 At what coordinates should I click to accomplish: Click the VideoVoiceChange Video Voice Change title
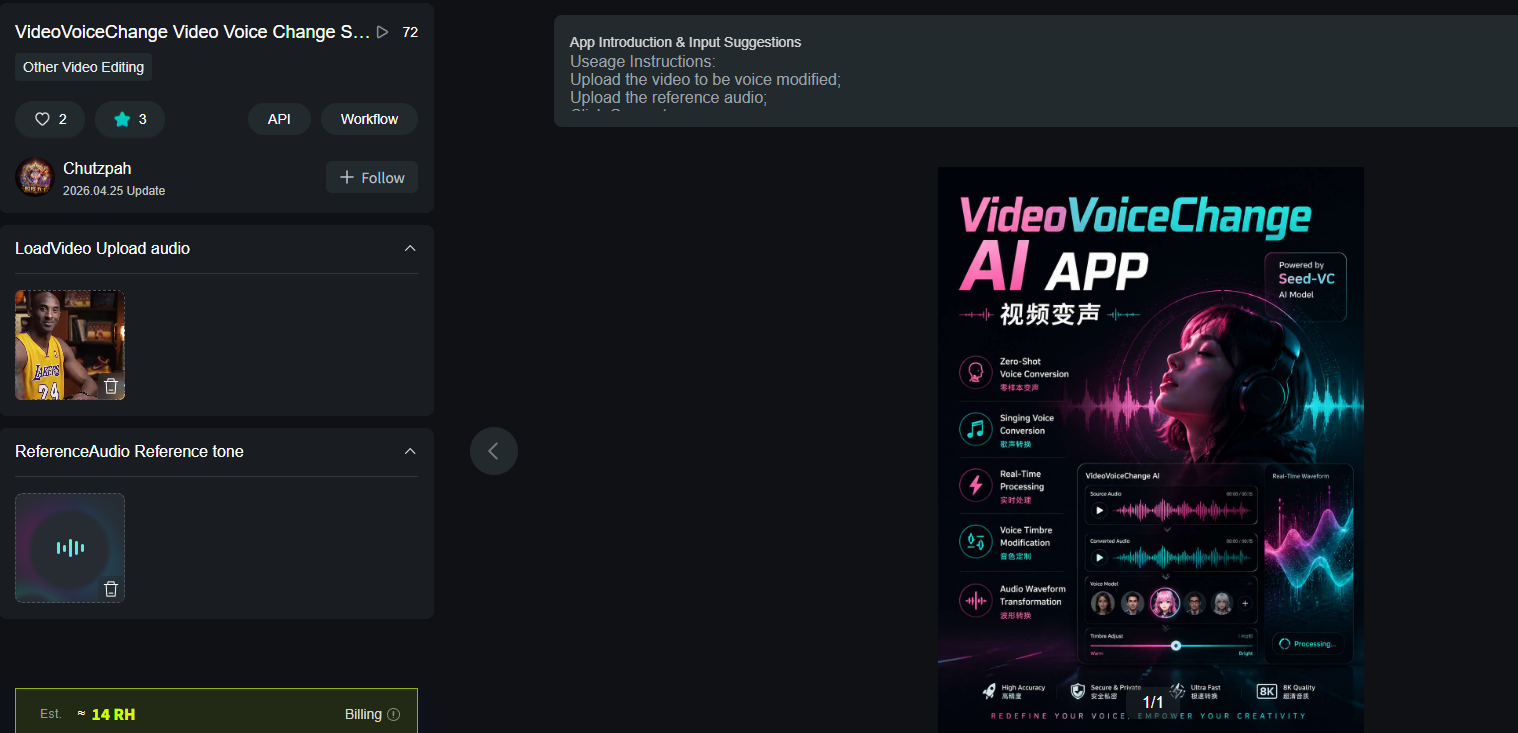pyautogui.click(x=193, y=32)
